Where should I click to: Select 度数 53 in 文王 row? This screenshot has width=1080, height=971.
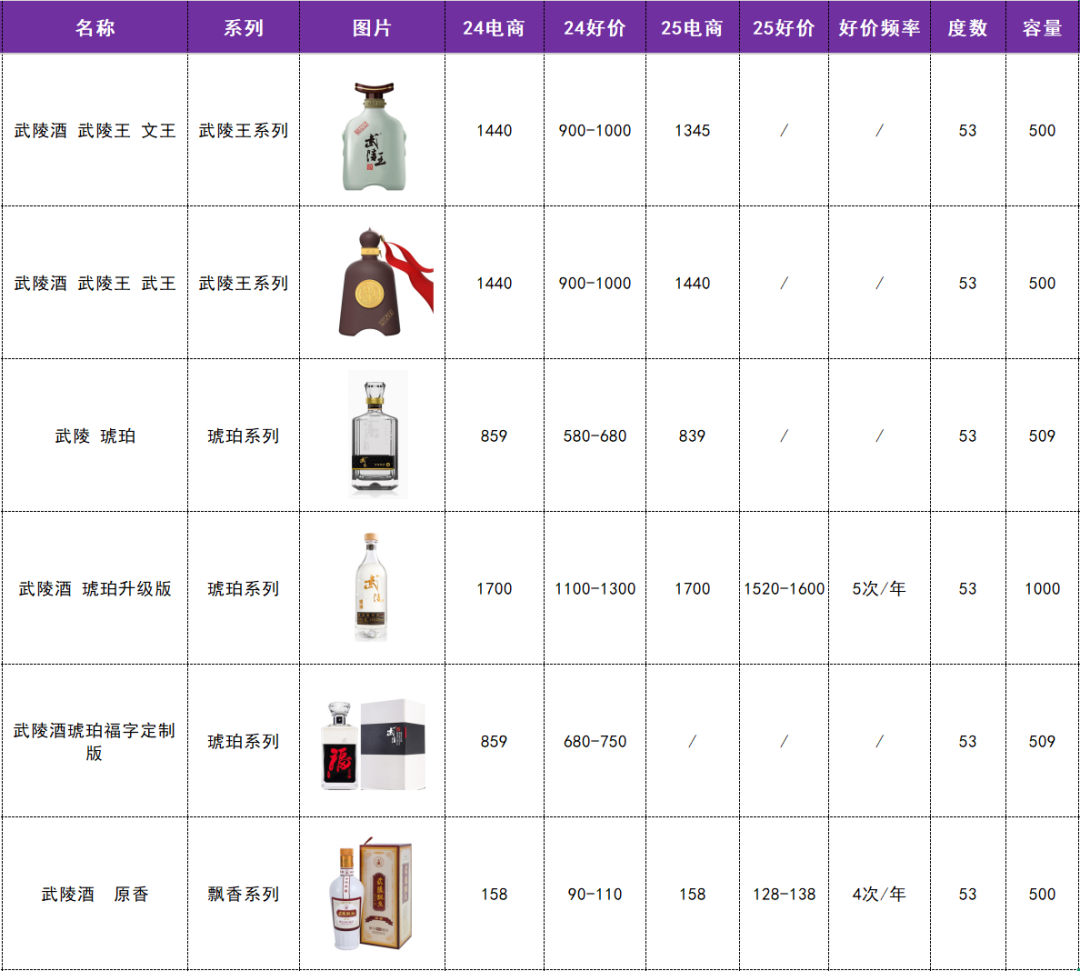[968, 130]
